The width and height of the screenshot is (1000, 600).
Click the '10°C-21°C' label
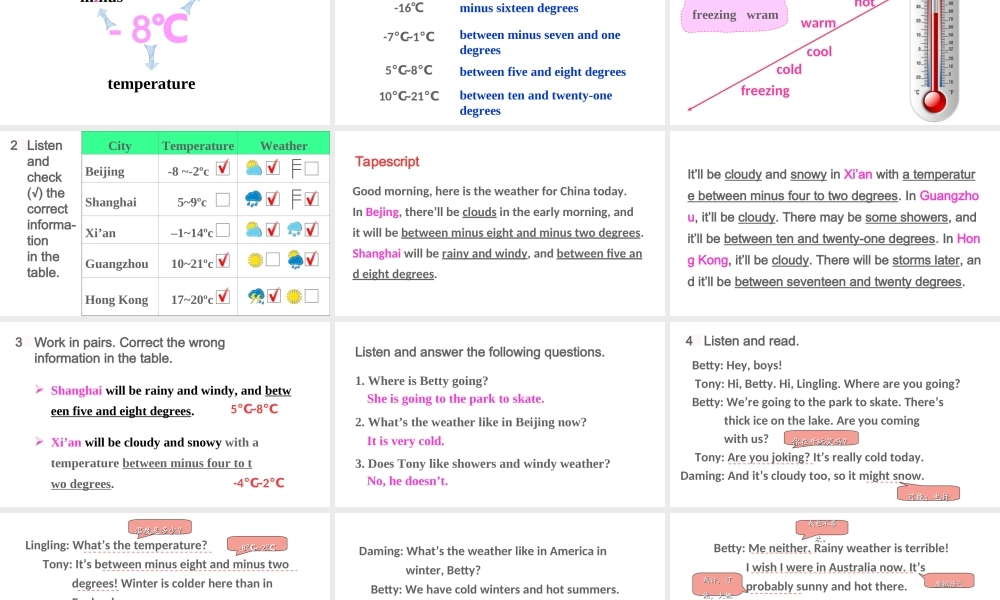click(409, 96)
